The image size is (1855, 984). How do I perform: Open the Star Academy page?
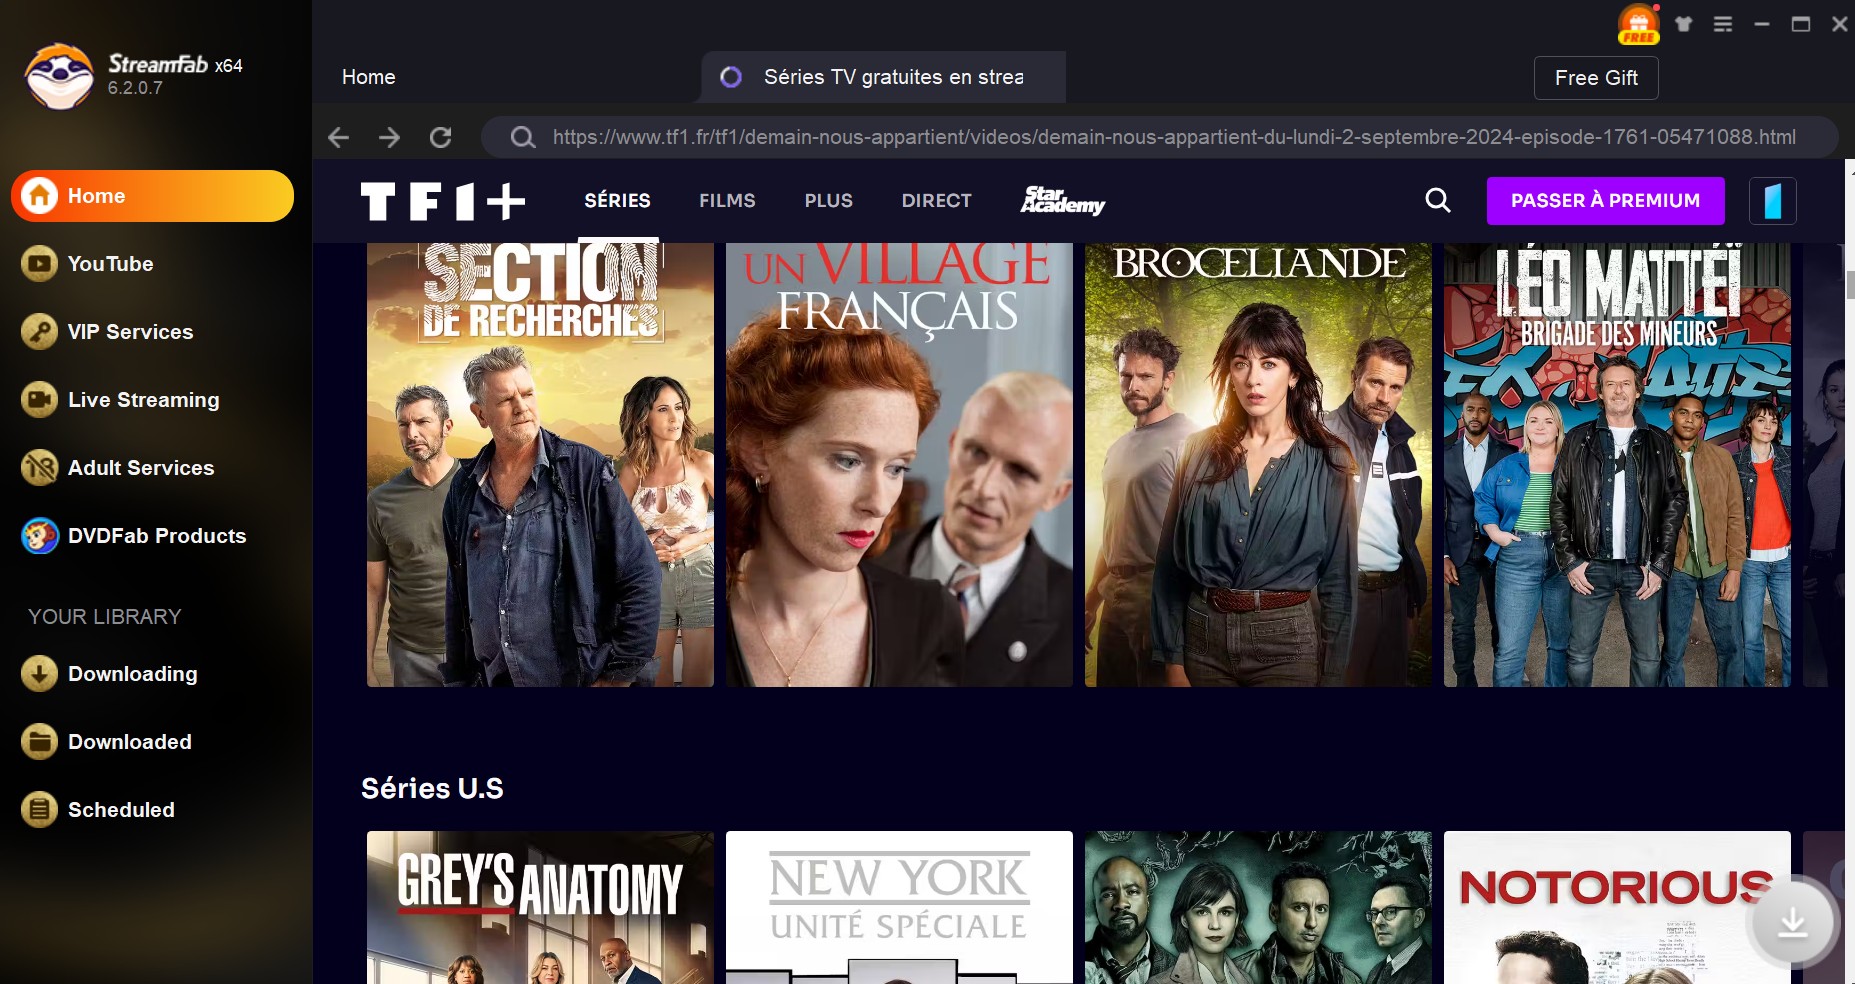click(1062, 201)
